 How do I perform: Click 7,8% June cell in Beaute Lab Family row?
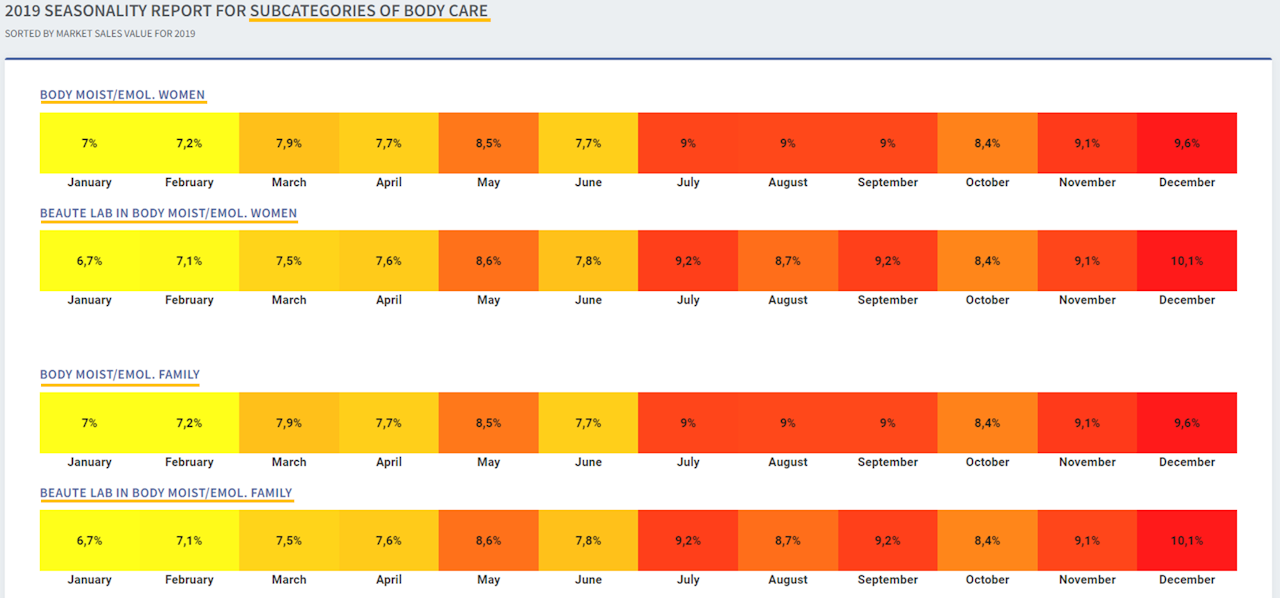click(588, 541)
